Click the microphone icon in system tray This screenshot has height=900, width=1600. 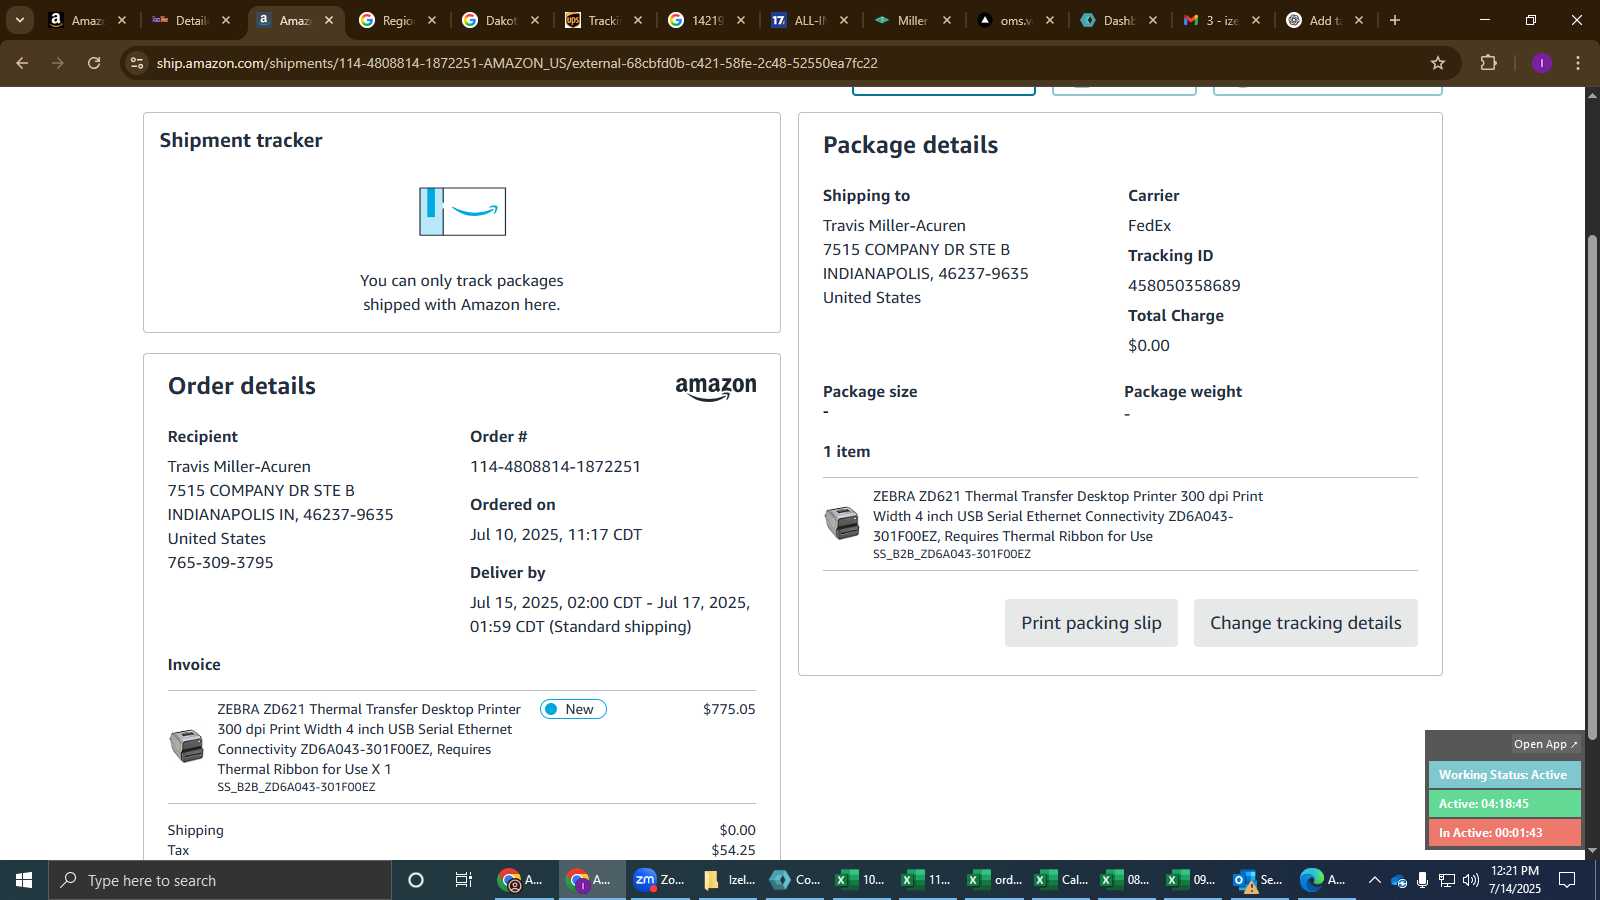pos(1422,881)
